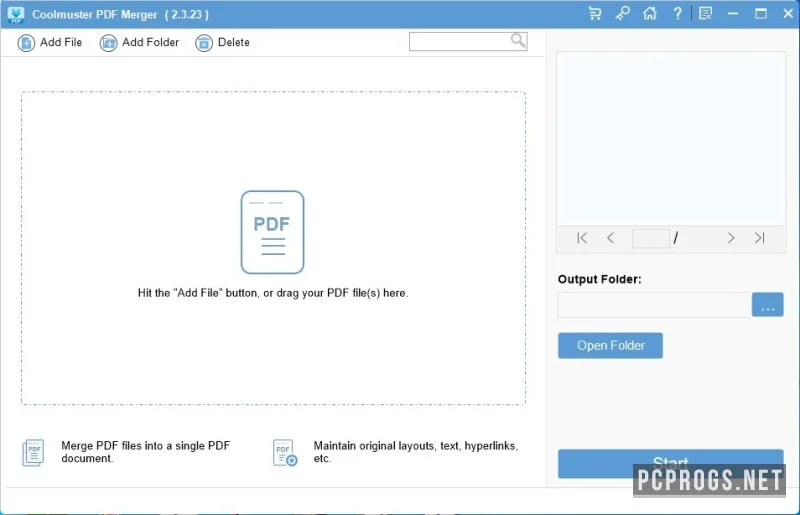Open the help question mark icon

point(677,14)
